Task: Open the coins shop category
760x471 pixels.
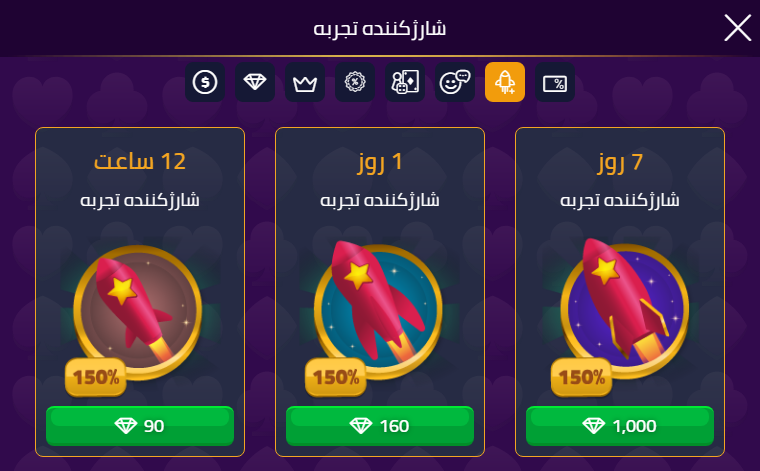Action: 205,82
